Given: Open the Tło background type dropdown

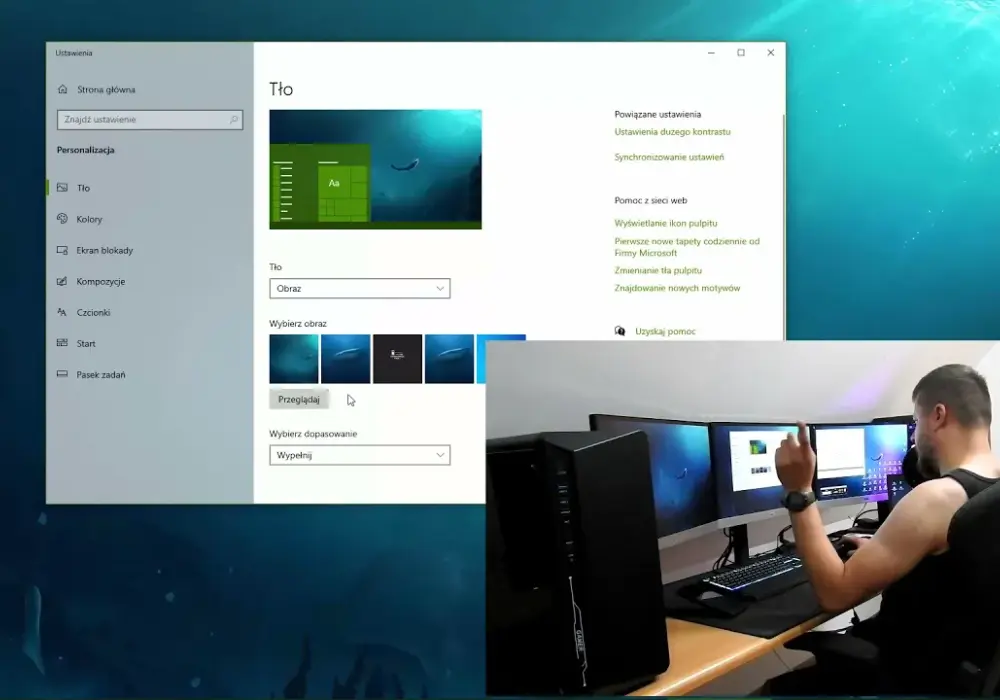Looking at the screenshot, I should 360,288.
